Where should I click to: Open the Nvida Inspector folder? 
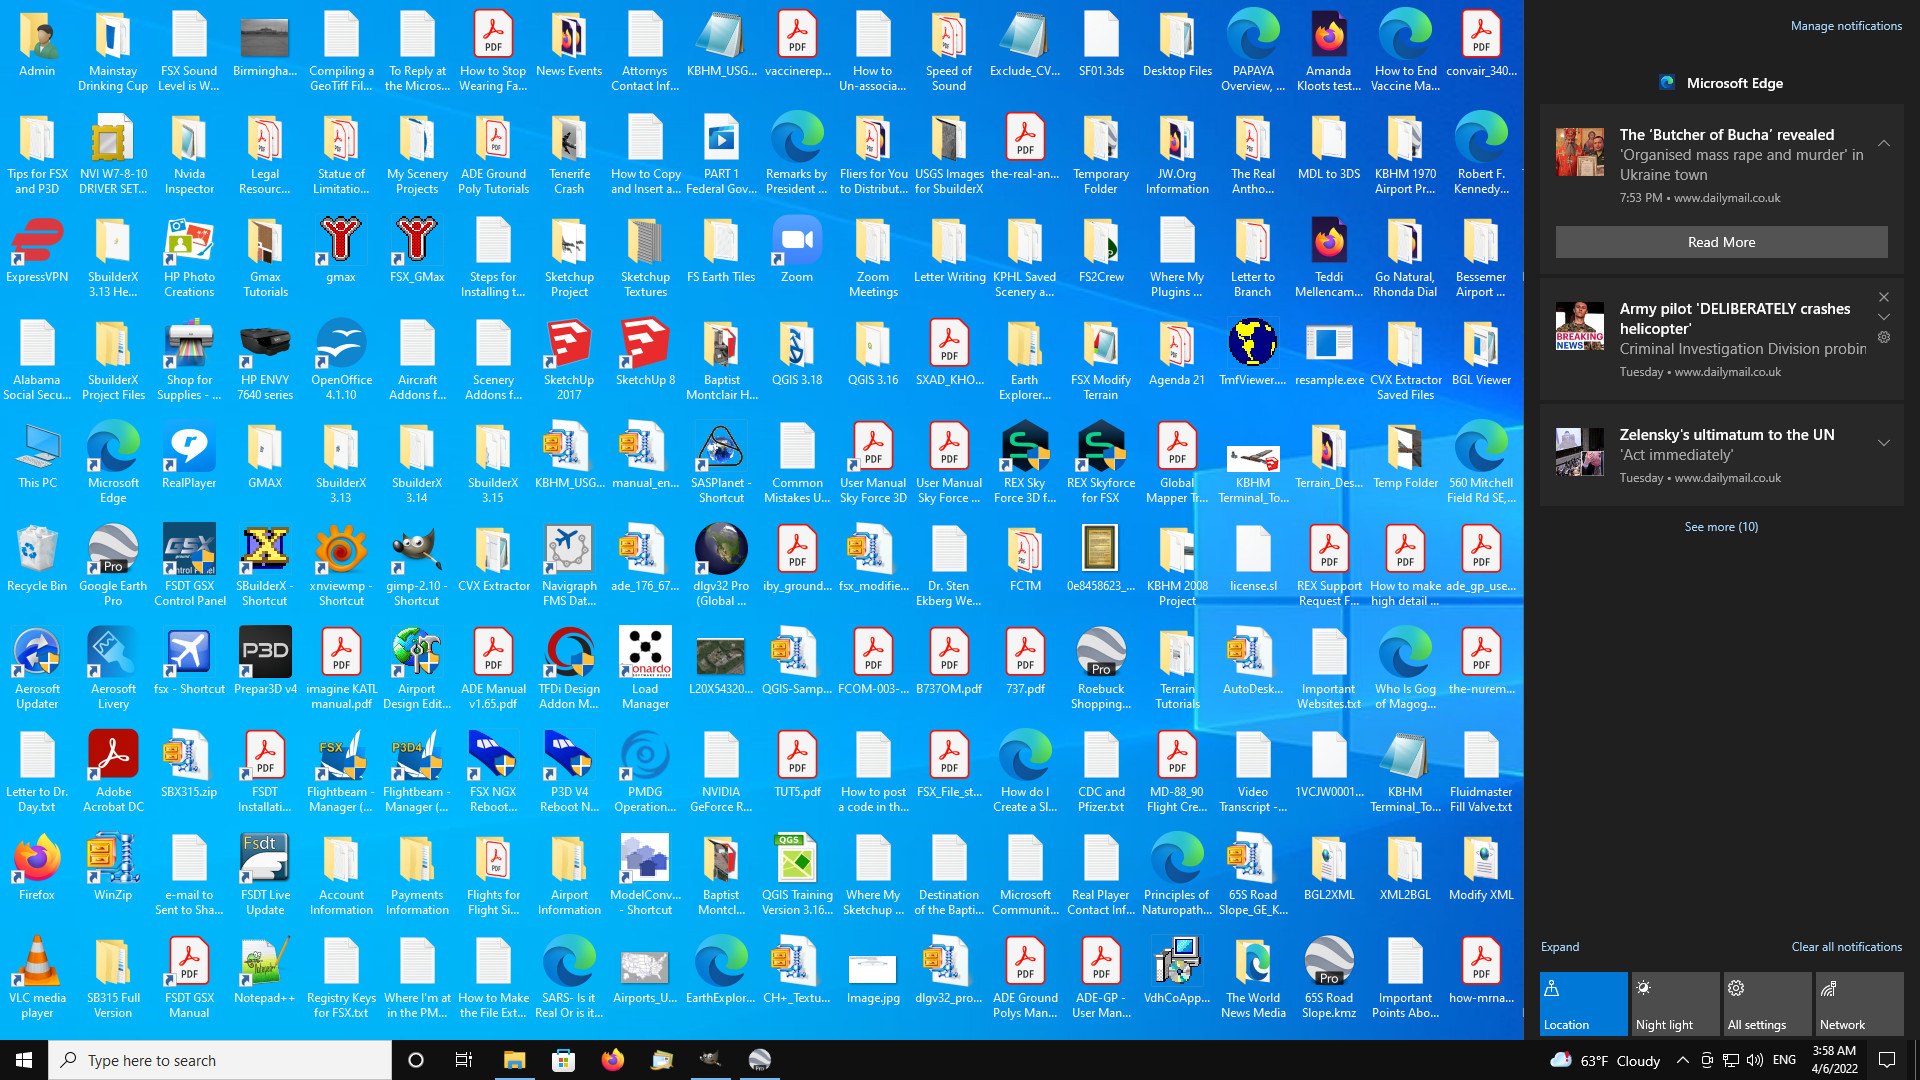pos(189,152)
